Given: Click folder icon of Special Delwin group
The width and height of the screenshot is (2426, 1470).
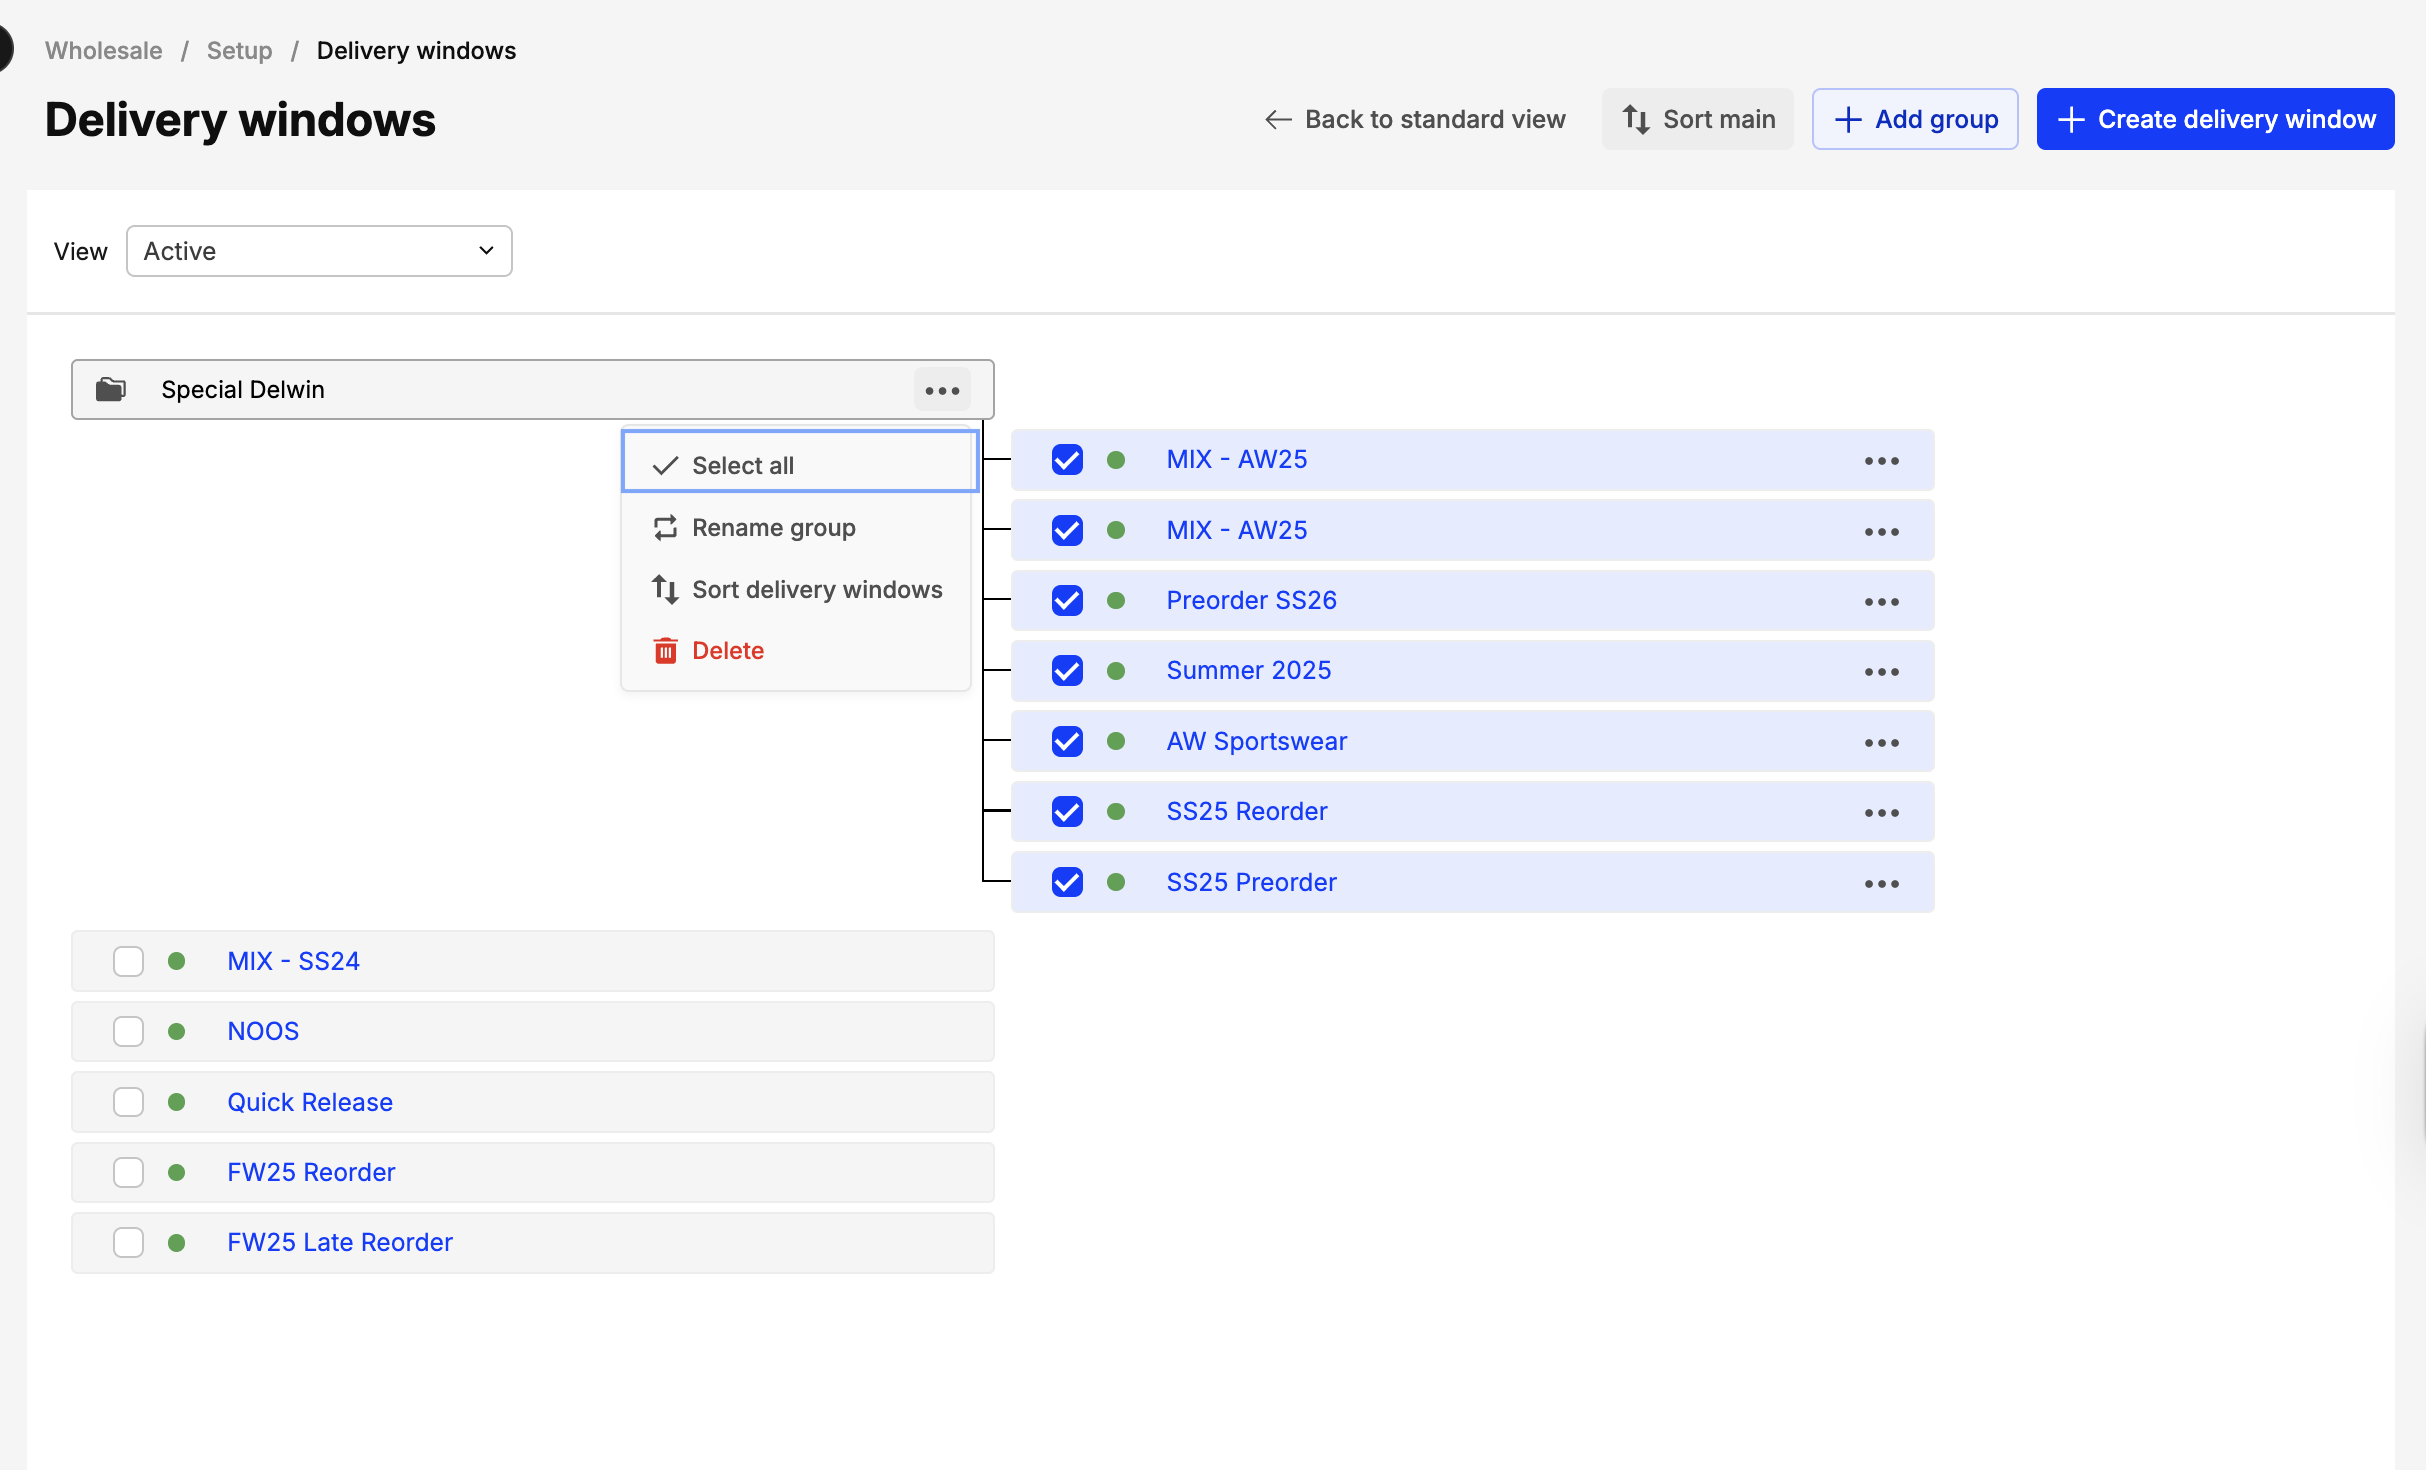Looking at the screenshot, I should (111, 389).
